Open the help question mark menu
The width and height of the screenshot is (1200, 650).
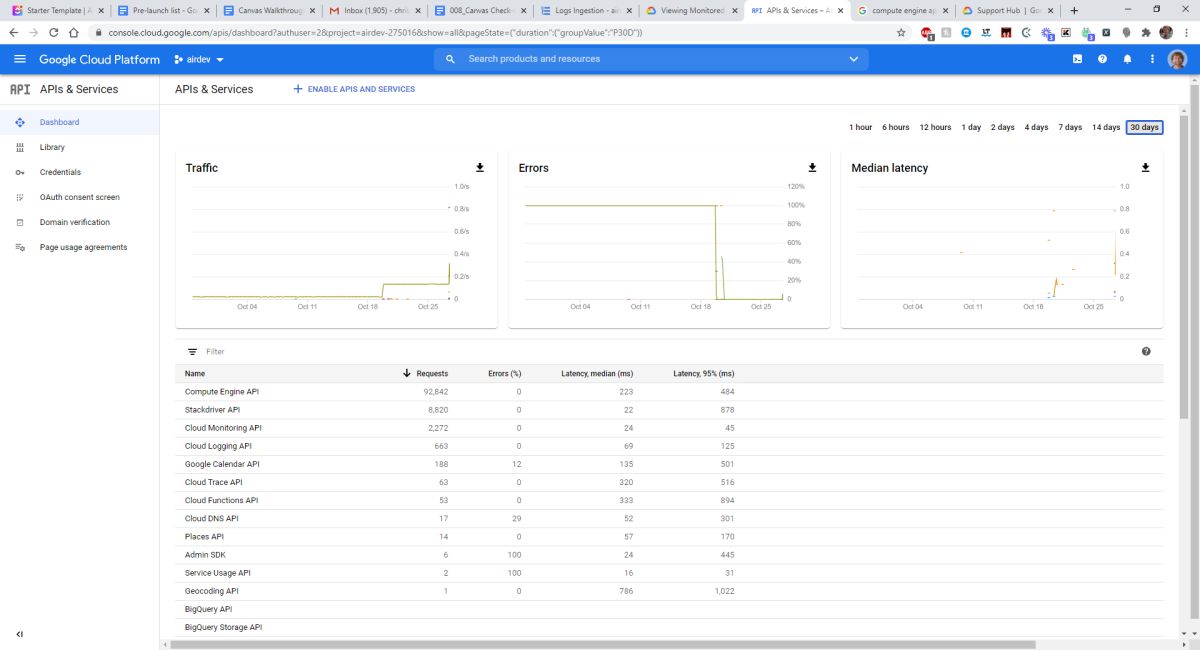coord(1102,59)
